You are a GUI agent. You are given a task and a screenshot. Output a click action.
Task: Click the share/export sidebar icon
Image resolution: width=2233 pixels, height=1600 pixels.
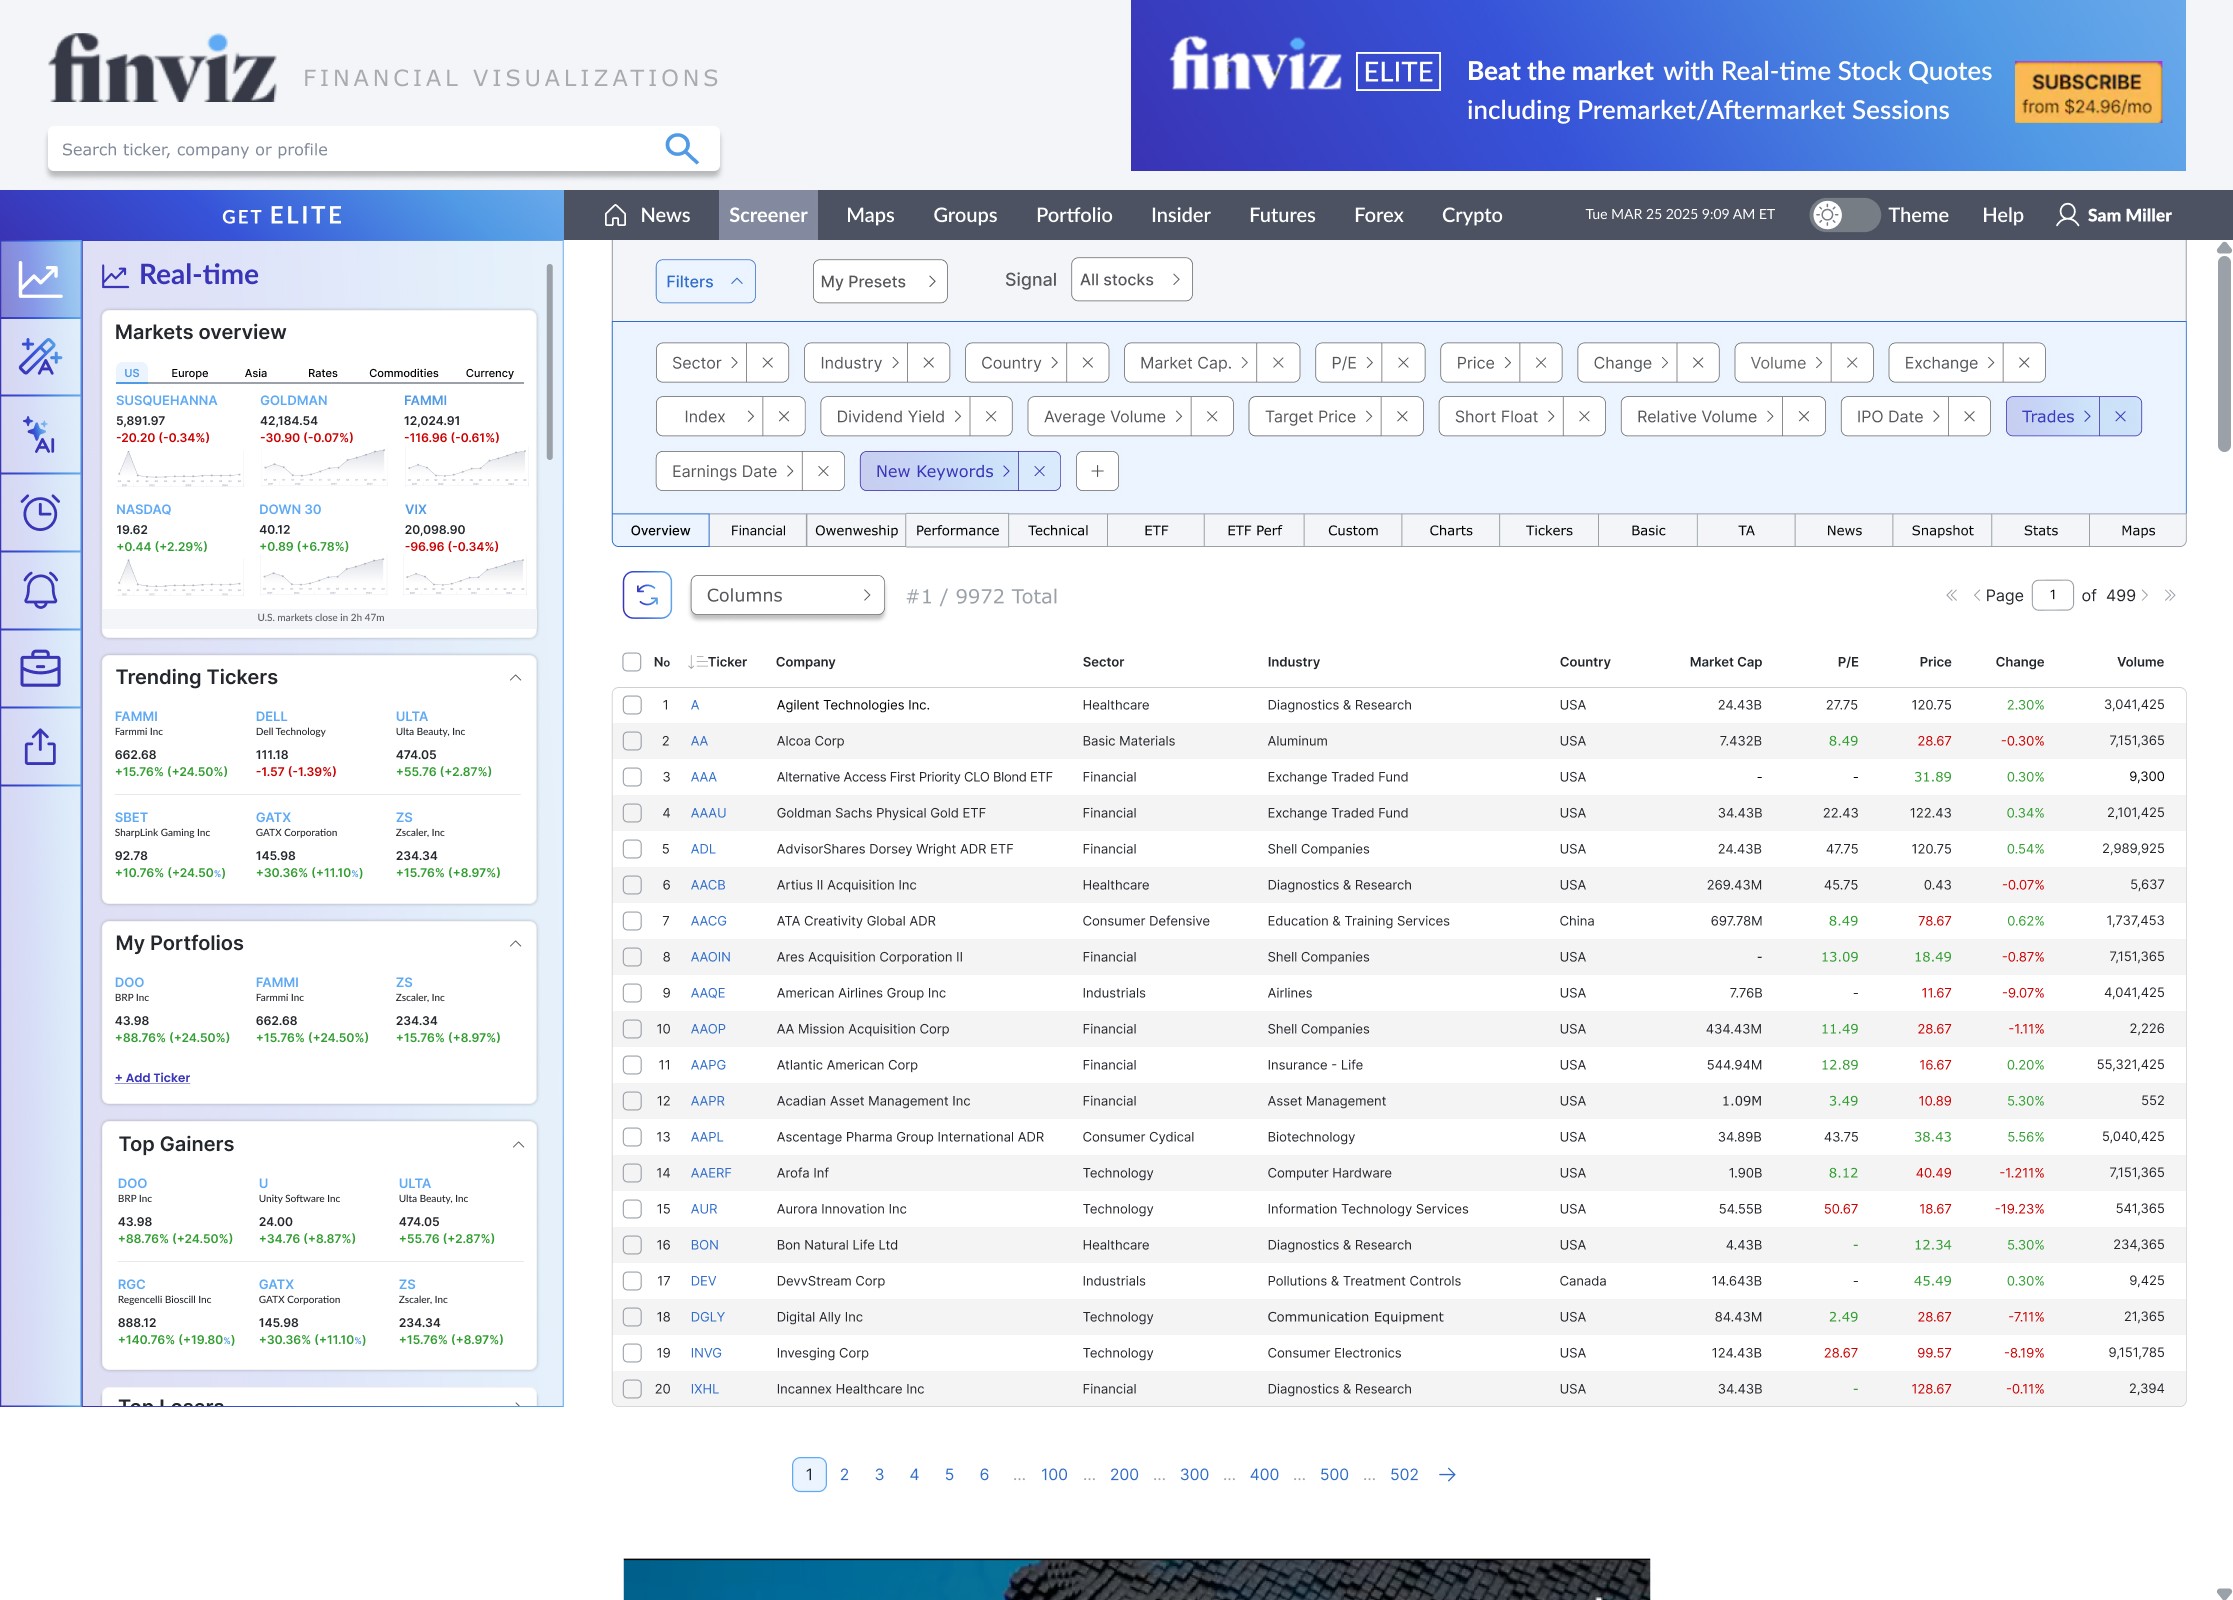[x=41, y=747]
